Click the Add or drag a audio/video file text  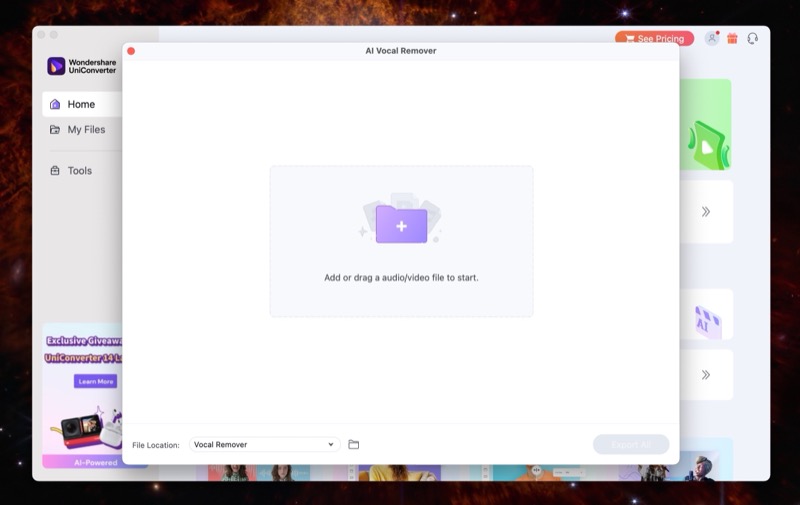coord(402,277)
